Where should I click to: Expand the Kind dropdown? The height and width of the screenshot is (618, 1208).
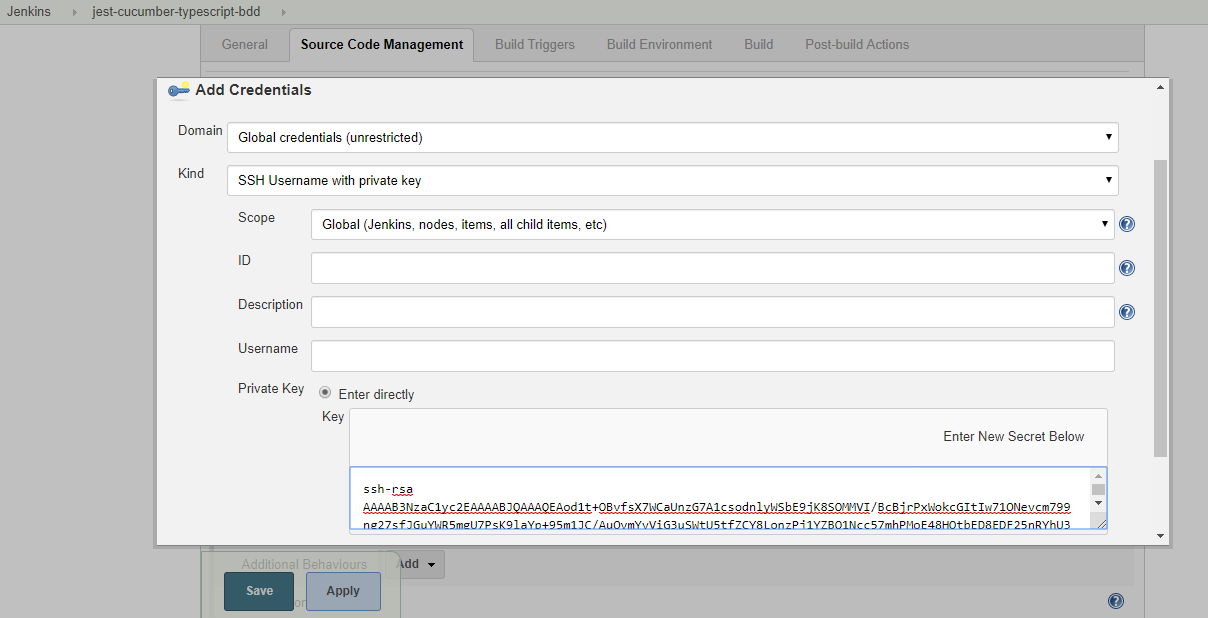click(x=672, y=181)
